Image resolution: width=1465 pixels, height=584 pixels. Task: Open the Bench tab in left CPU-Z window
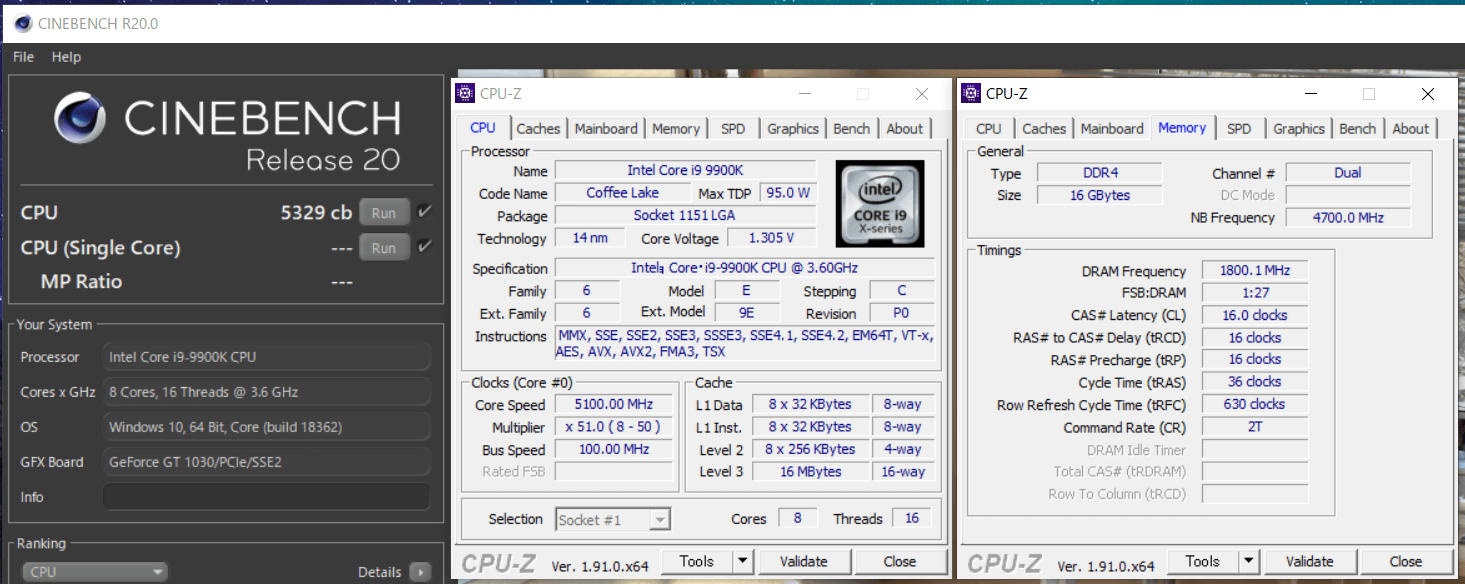852,129
